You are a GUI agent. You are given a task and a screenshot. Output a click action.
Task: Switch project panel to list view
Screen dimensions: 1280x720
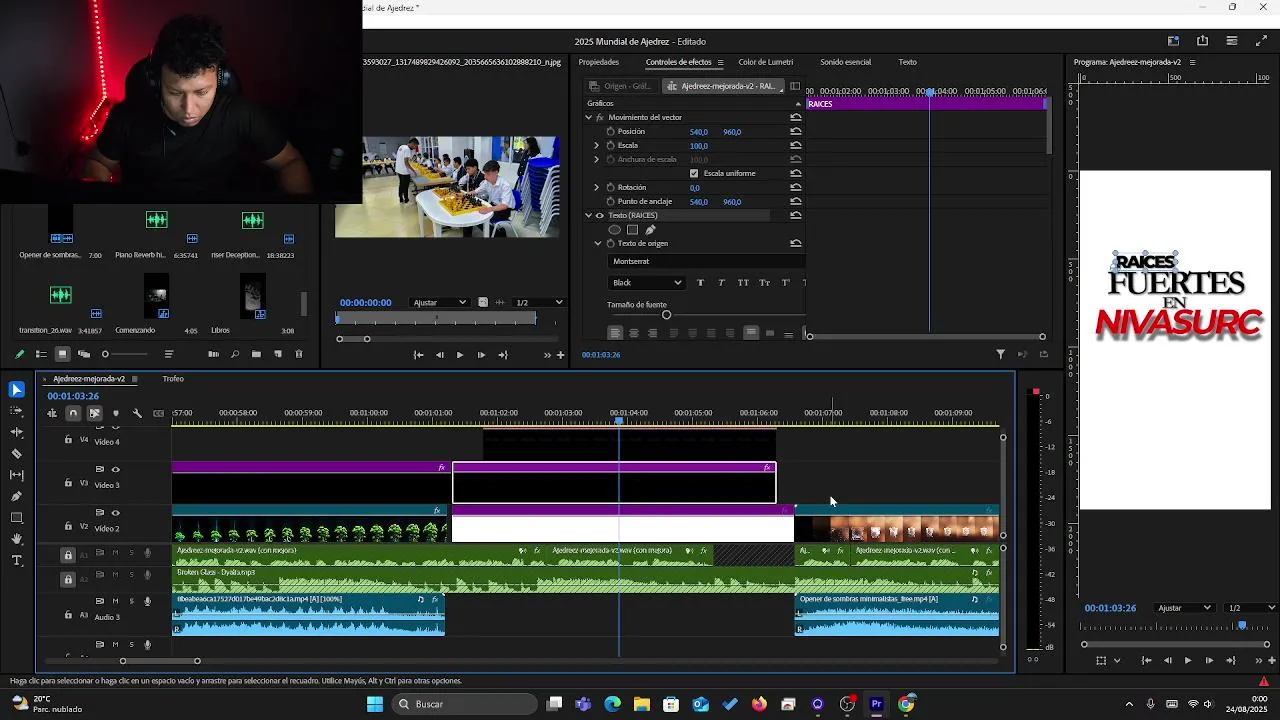41,354
